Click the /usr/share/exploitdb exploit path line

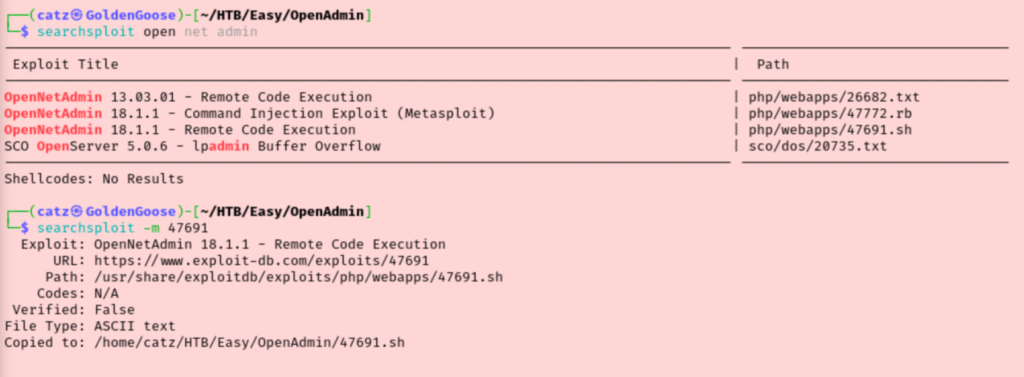298,277
